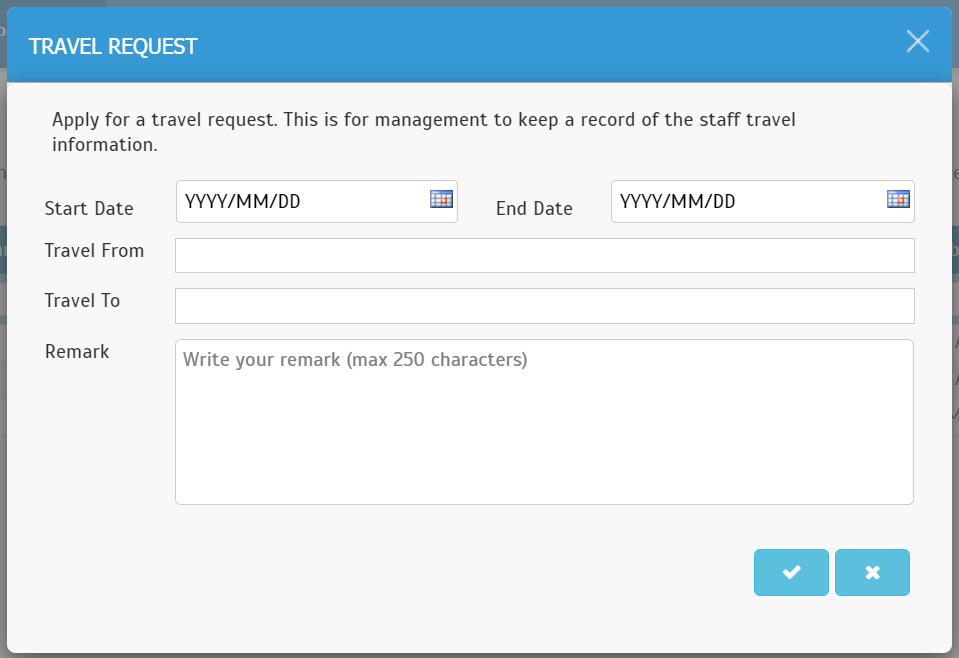Click into the Travel From text box
The height and width of the screenshot is (658, 959).
pyautogui.click(x=544, y=256)
